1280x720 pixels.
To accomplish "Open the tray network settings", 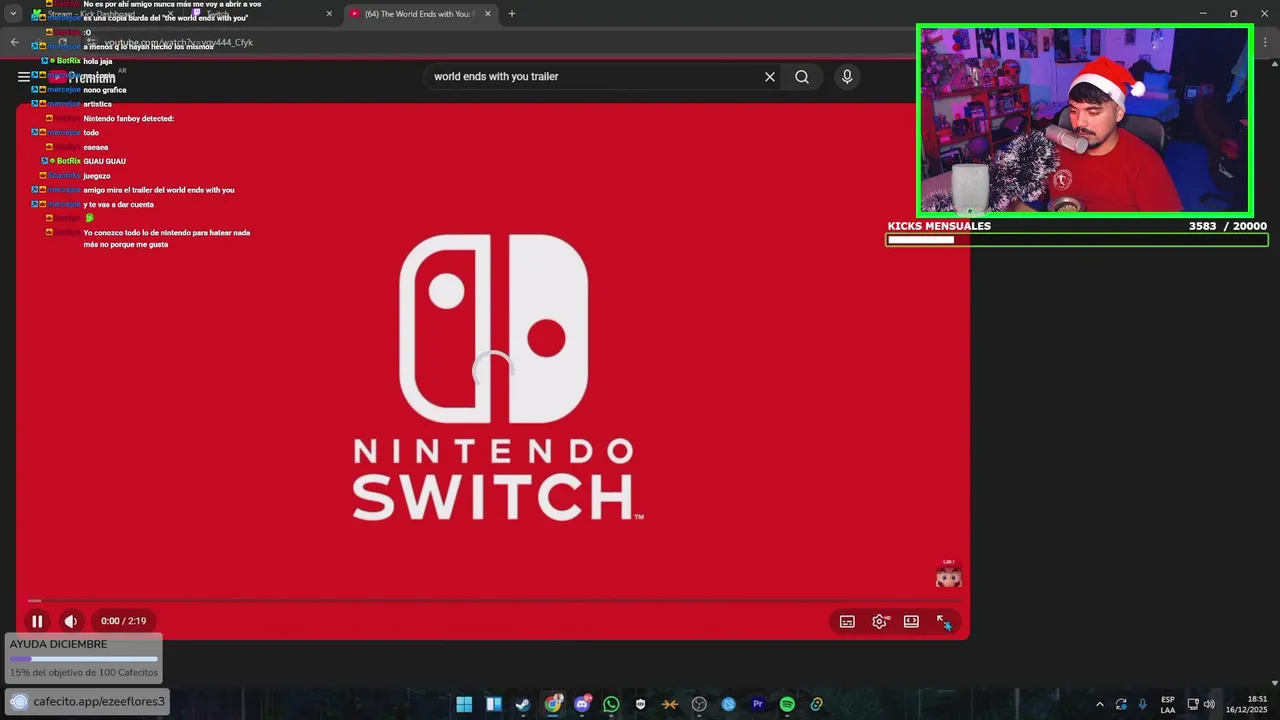I will [x=1193, y=704].
